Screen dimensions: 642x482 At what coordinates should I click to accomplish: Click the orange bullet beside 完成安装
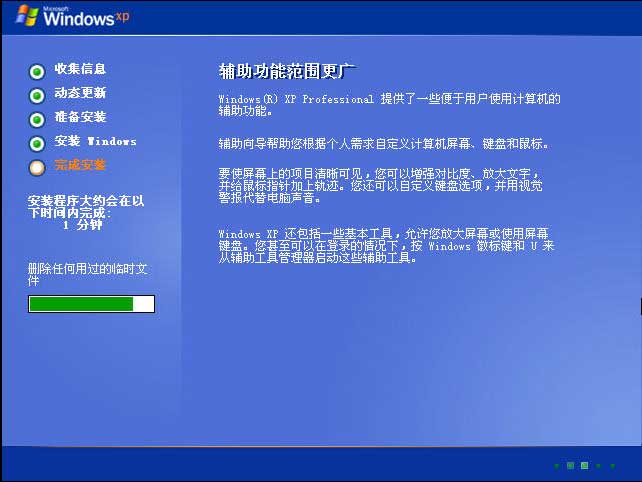37,167
